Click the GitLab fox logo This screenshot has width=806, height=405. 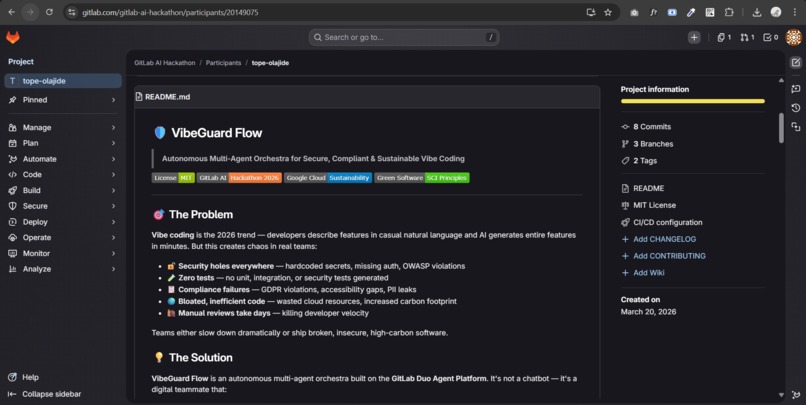[x=13, y=37]
